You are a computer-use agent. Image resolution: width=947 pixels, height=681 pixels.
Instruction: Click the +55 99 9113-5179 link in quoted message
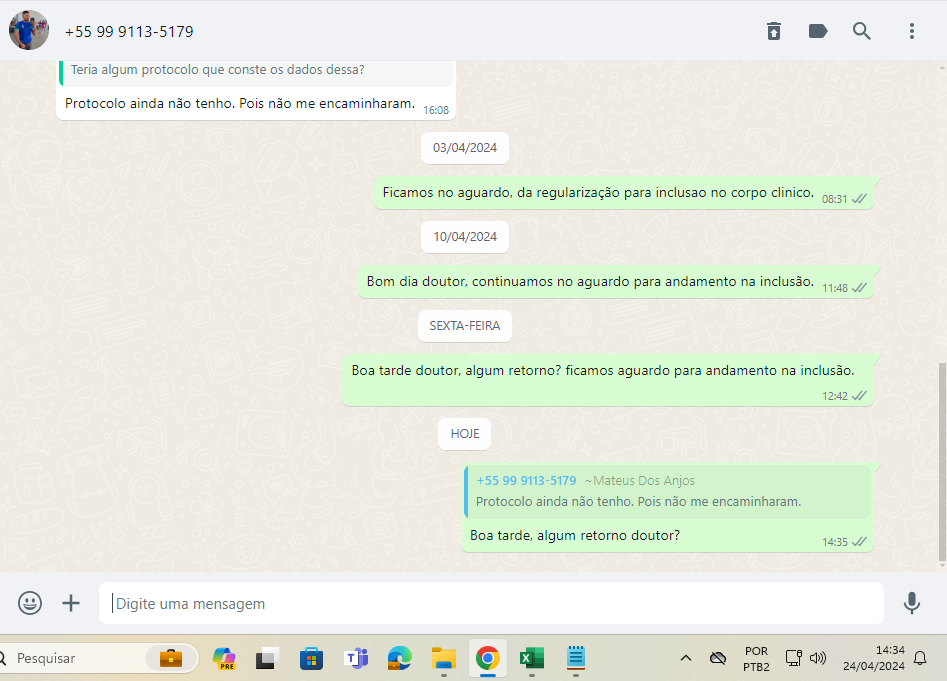coord(526,481)
